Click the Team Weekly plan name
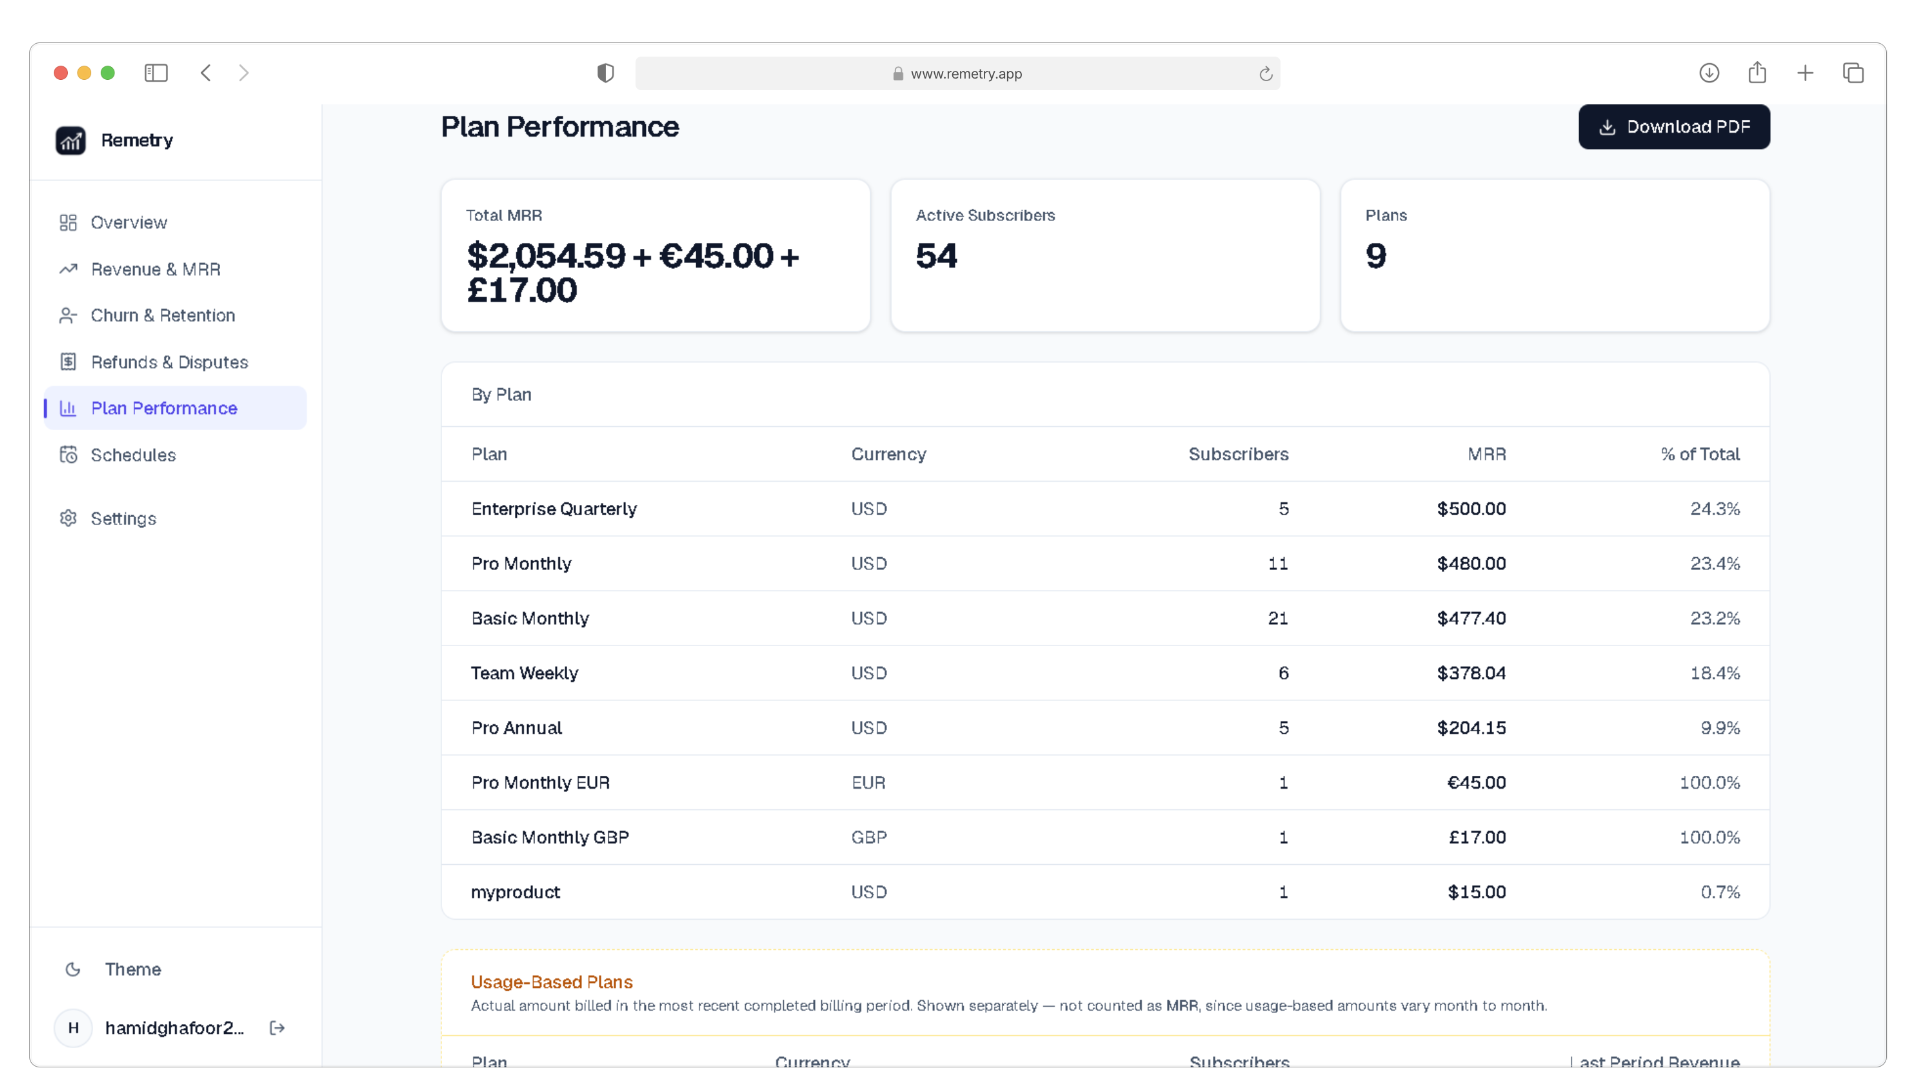The width and height of the screenshot is (1920, 1080). 525,673
